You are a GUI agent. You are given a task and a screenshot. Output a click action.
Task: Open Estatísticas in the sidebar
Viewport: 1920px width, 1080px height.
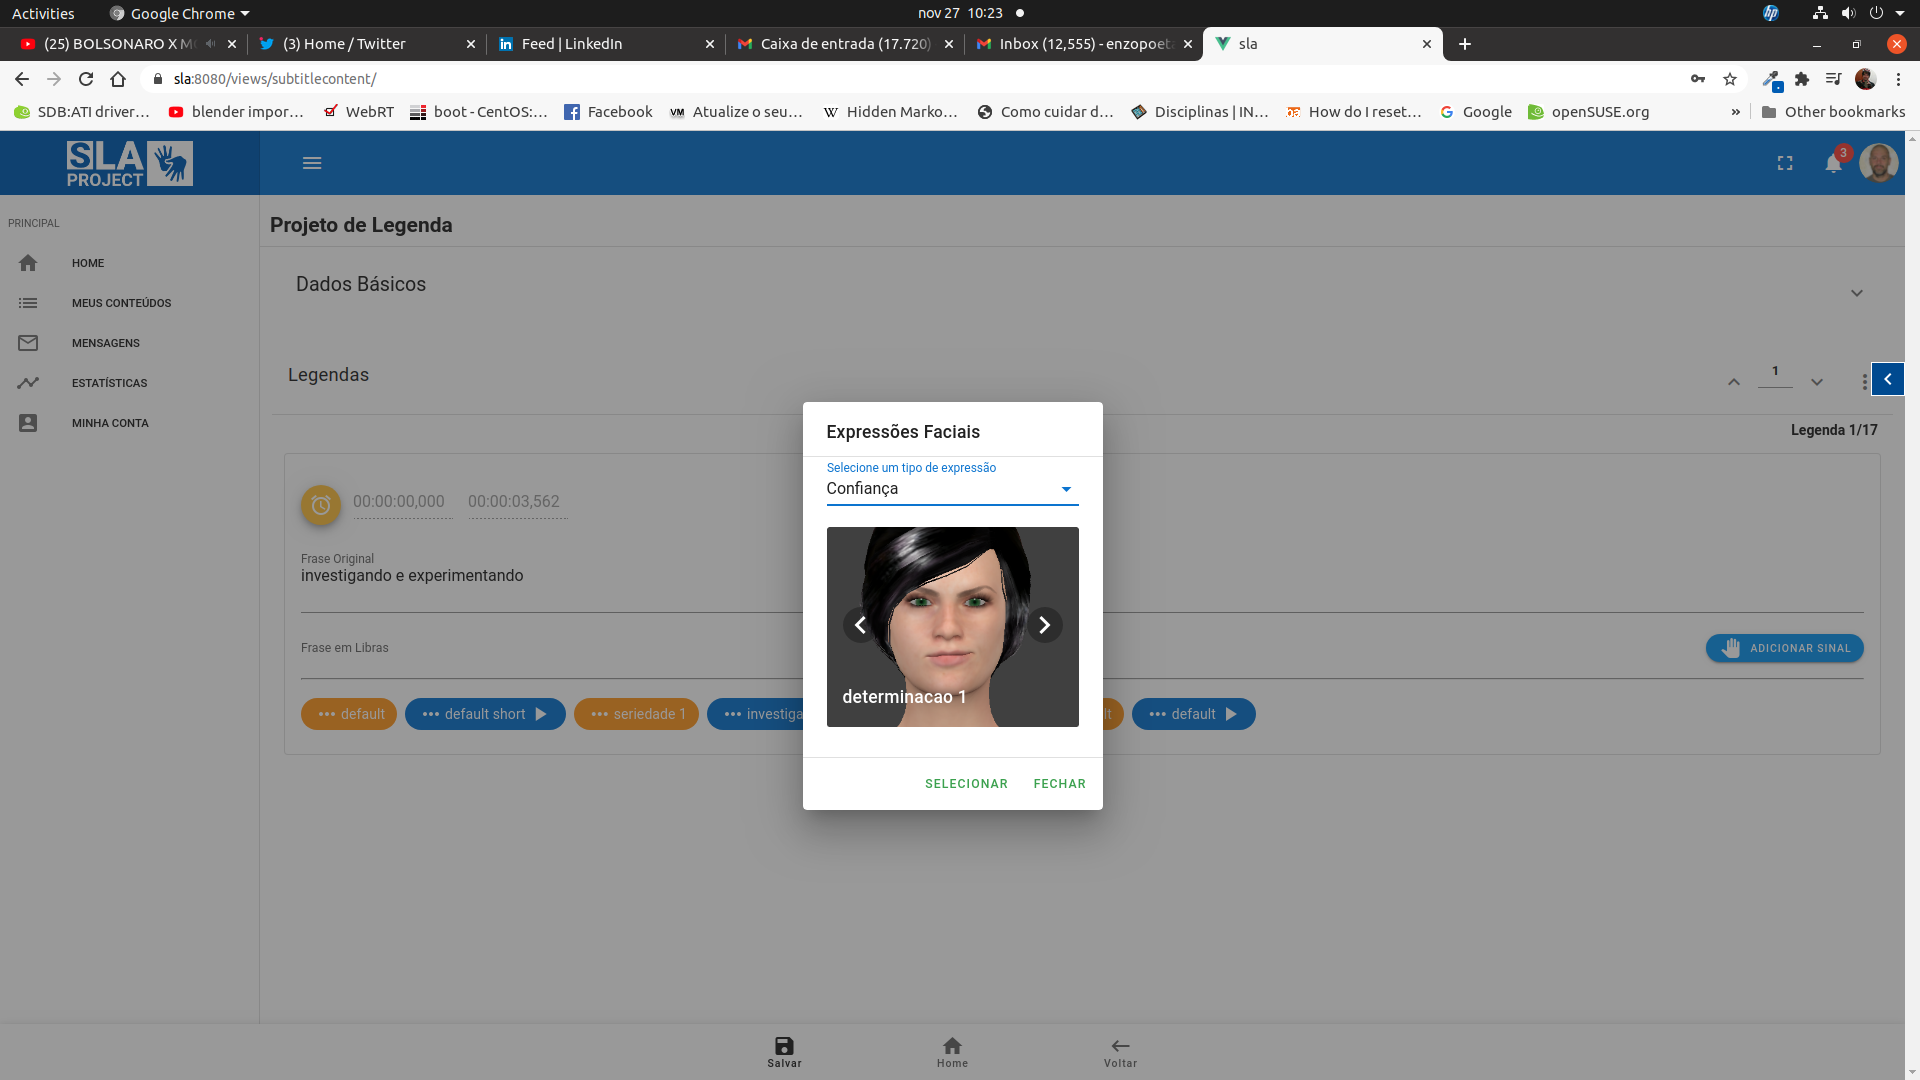coord(109,383)
